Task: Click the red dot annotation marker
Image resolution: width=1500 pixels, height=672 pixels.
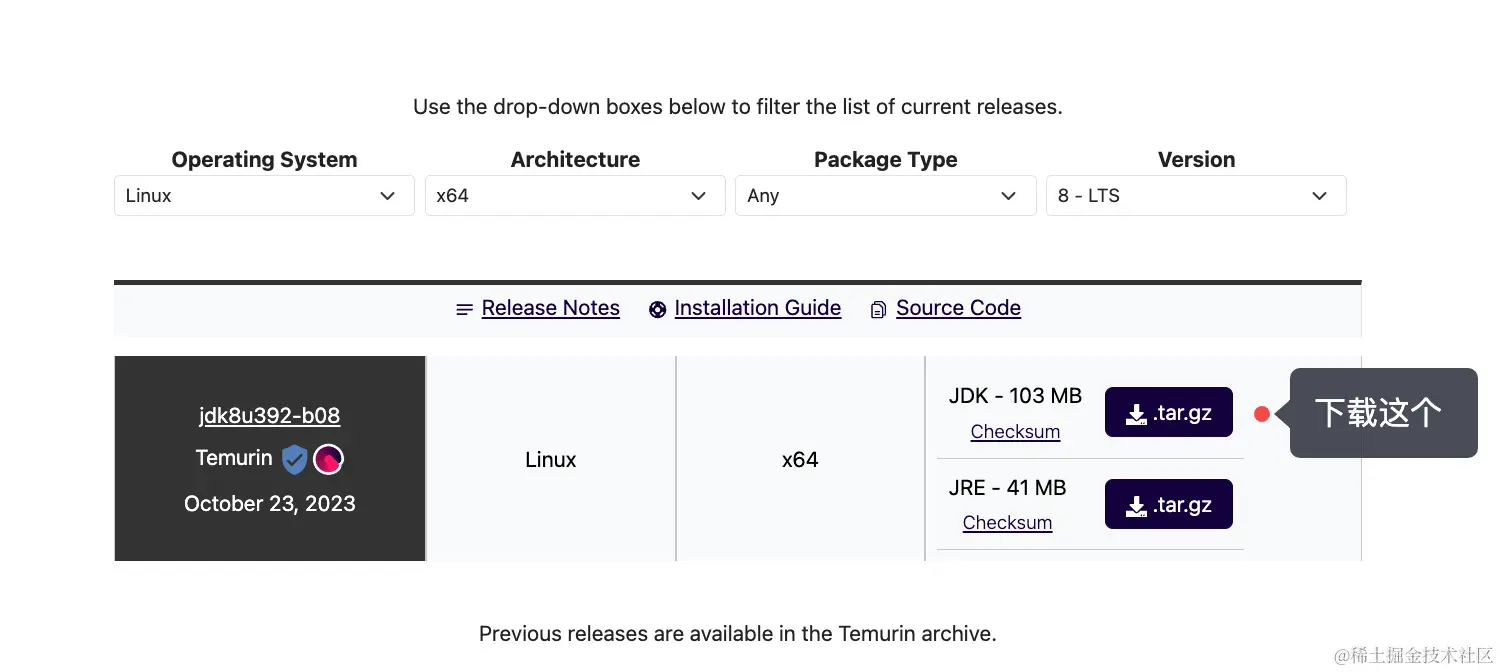Action: (x=1262, y=414)
